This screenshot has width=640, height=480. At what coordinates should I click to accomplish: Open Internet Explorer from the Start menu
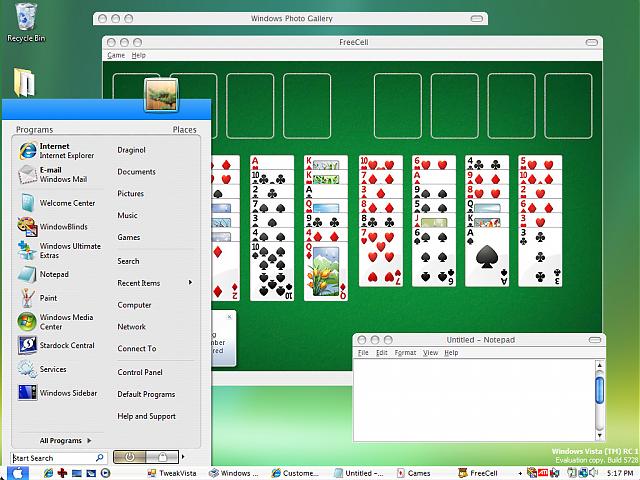point(57,151)
